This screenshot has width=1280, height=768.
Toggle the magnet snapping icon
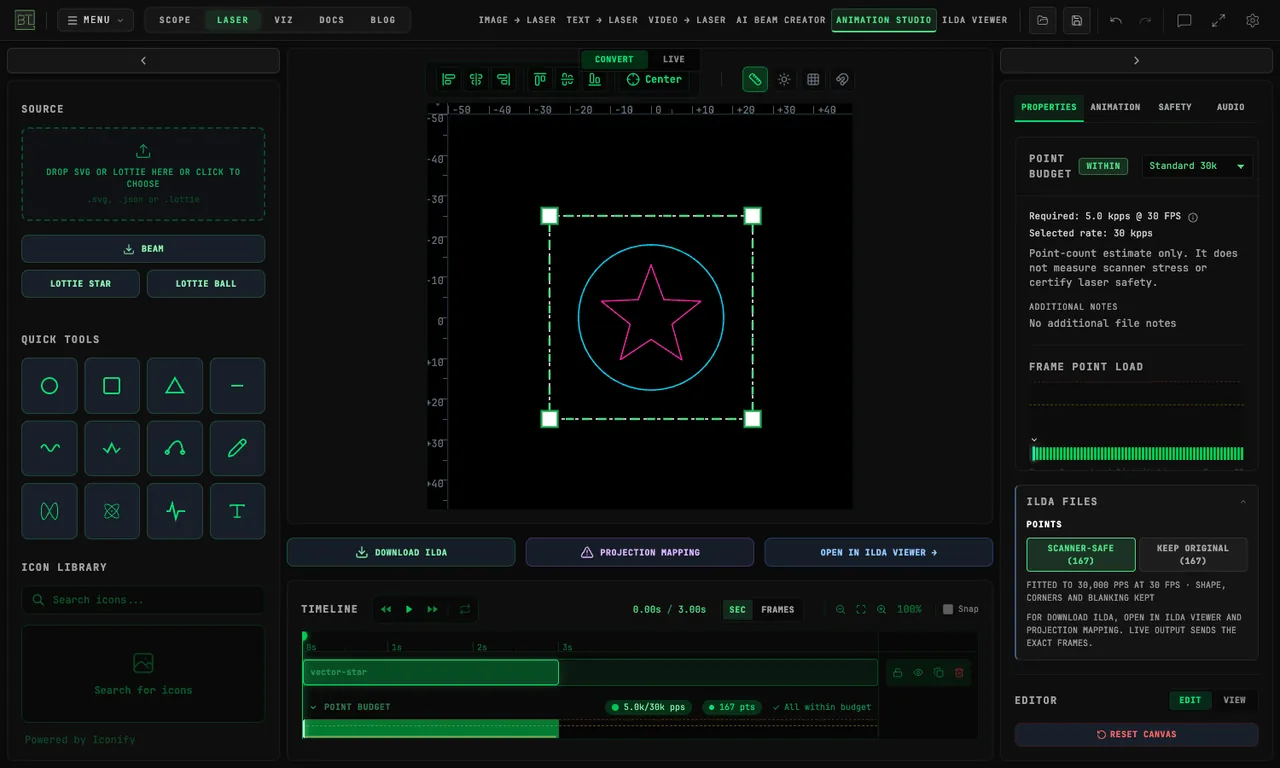pyautogui.click(x=842, y=79)
